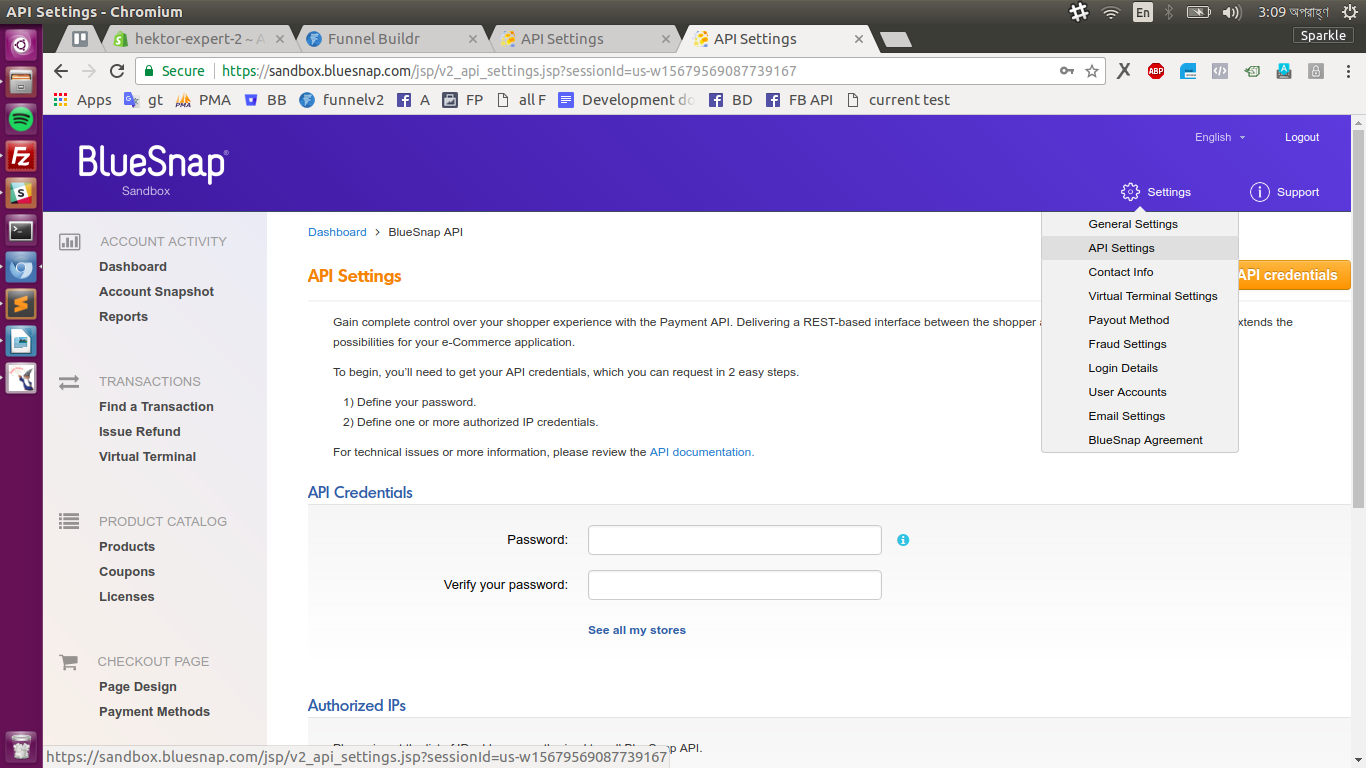Click the BlueSnap Sandbox logo
The image size is (1366, 768).
coord(153,170)
